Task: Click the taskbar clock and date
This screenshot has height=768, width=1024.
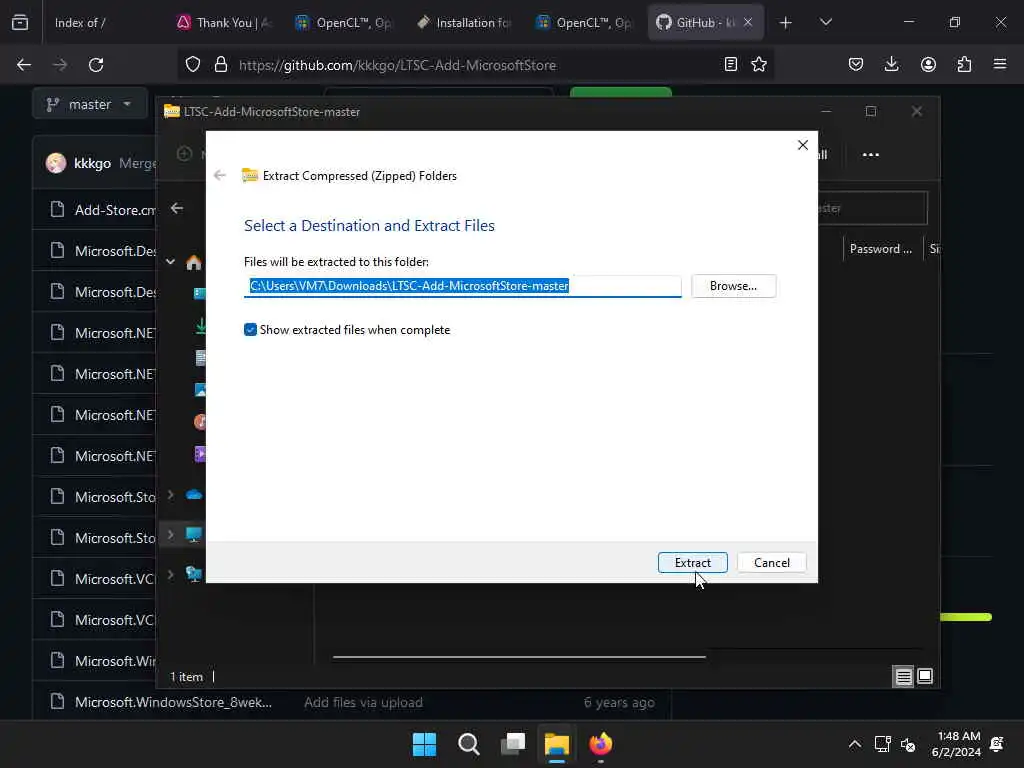Action: click(956, 744)
